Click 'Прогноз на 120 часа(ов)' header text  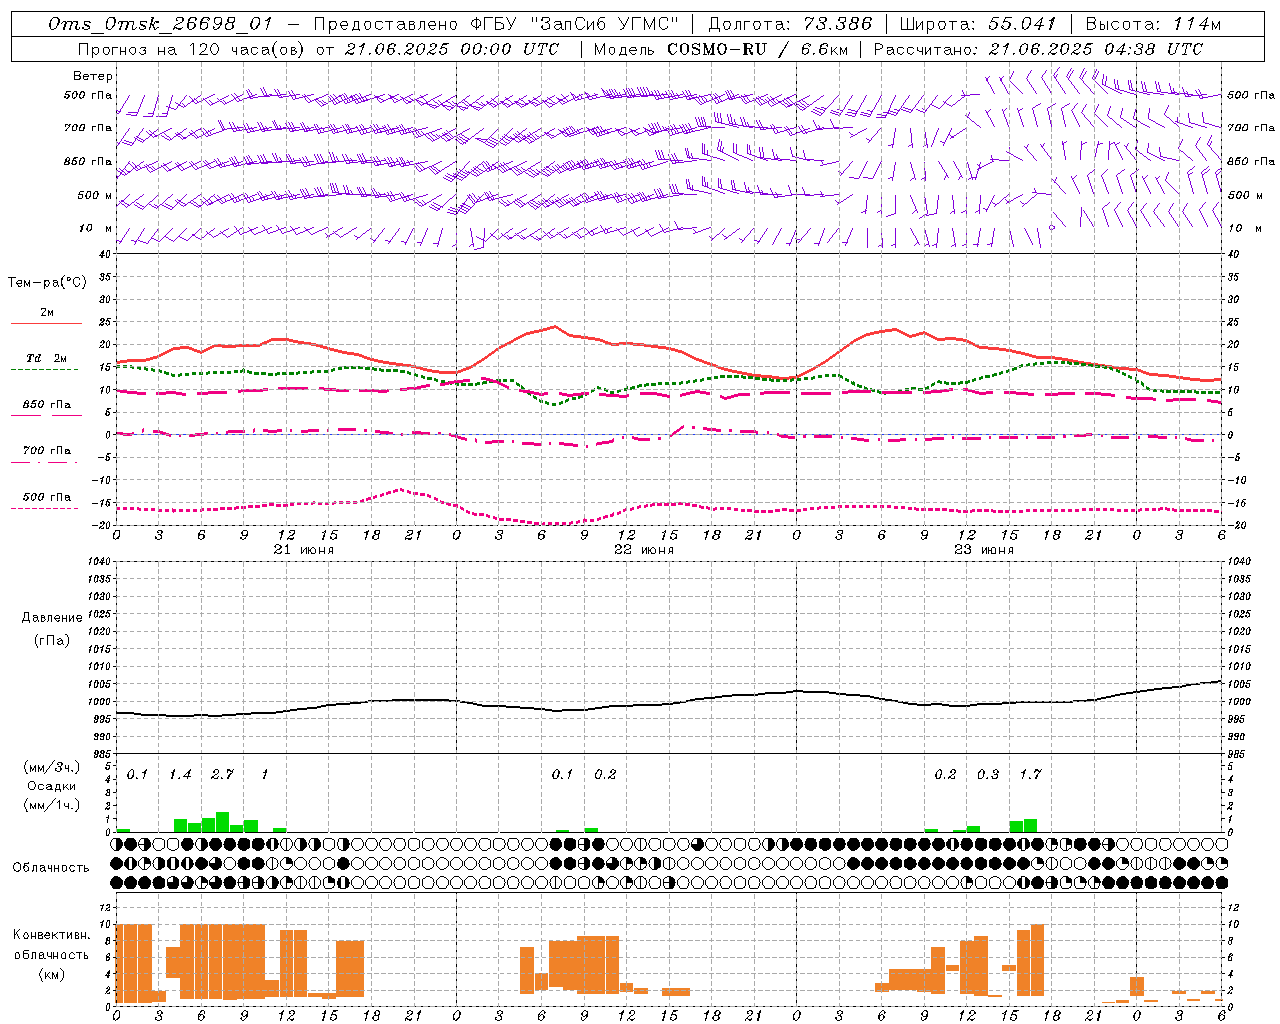(192, 49)
